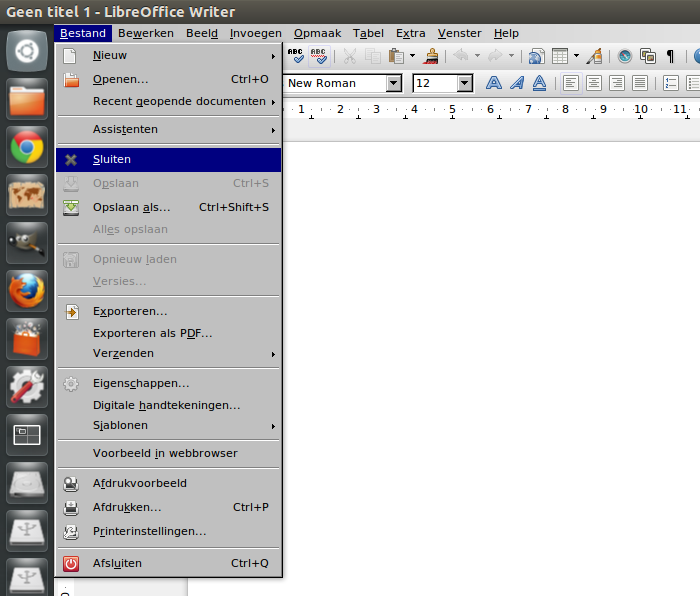Open the Opmaak menu
This screenshot has height=596, width=700.
point(317,33)
